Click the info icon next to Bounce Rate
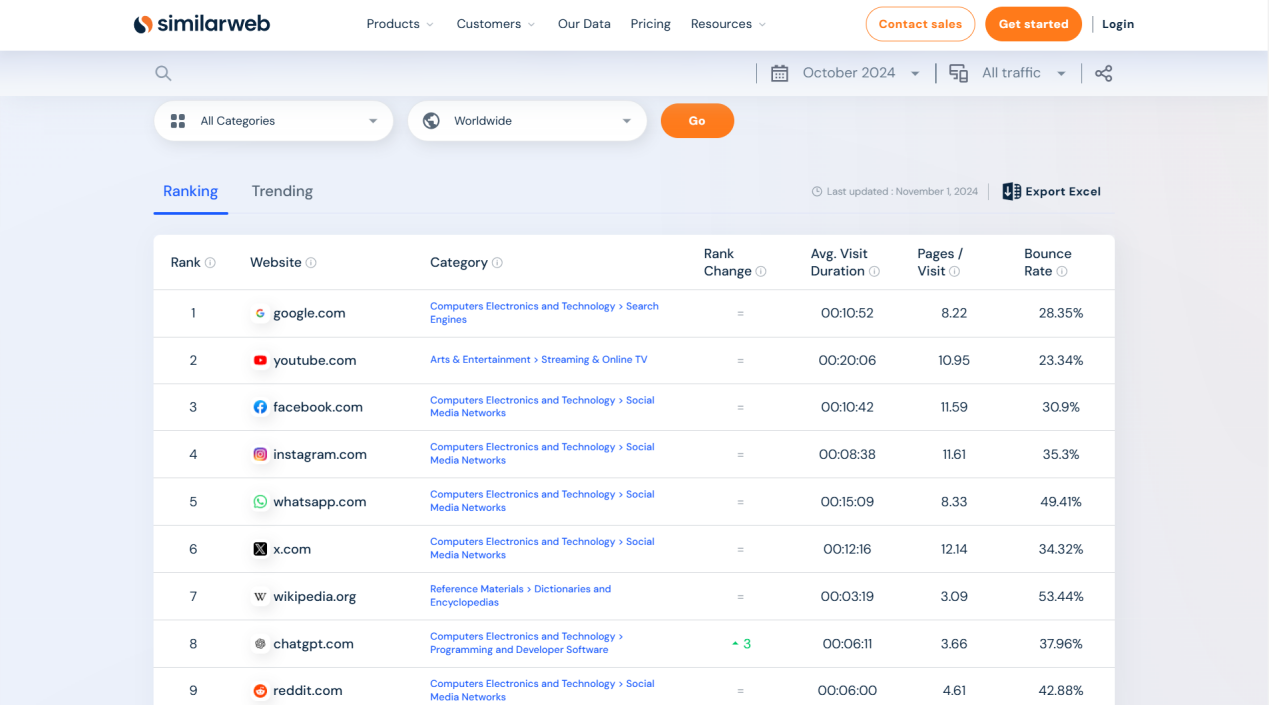The width and height of the screenshot is (1269, 705). [x=1062, y=272]
